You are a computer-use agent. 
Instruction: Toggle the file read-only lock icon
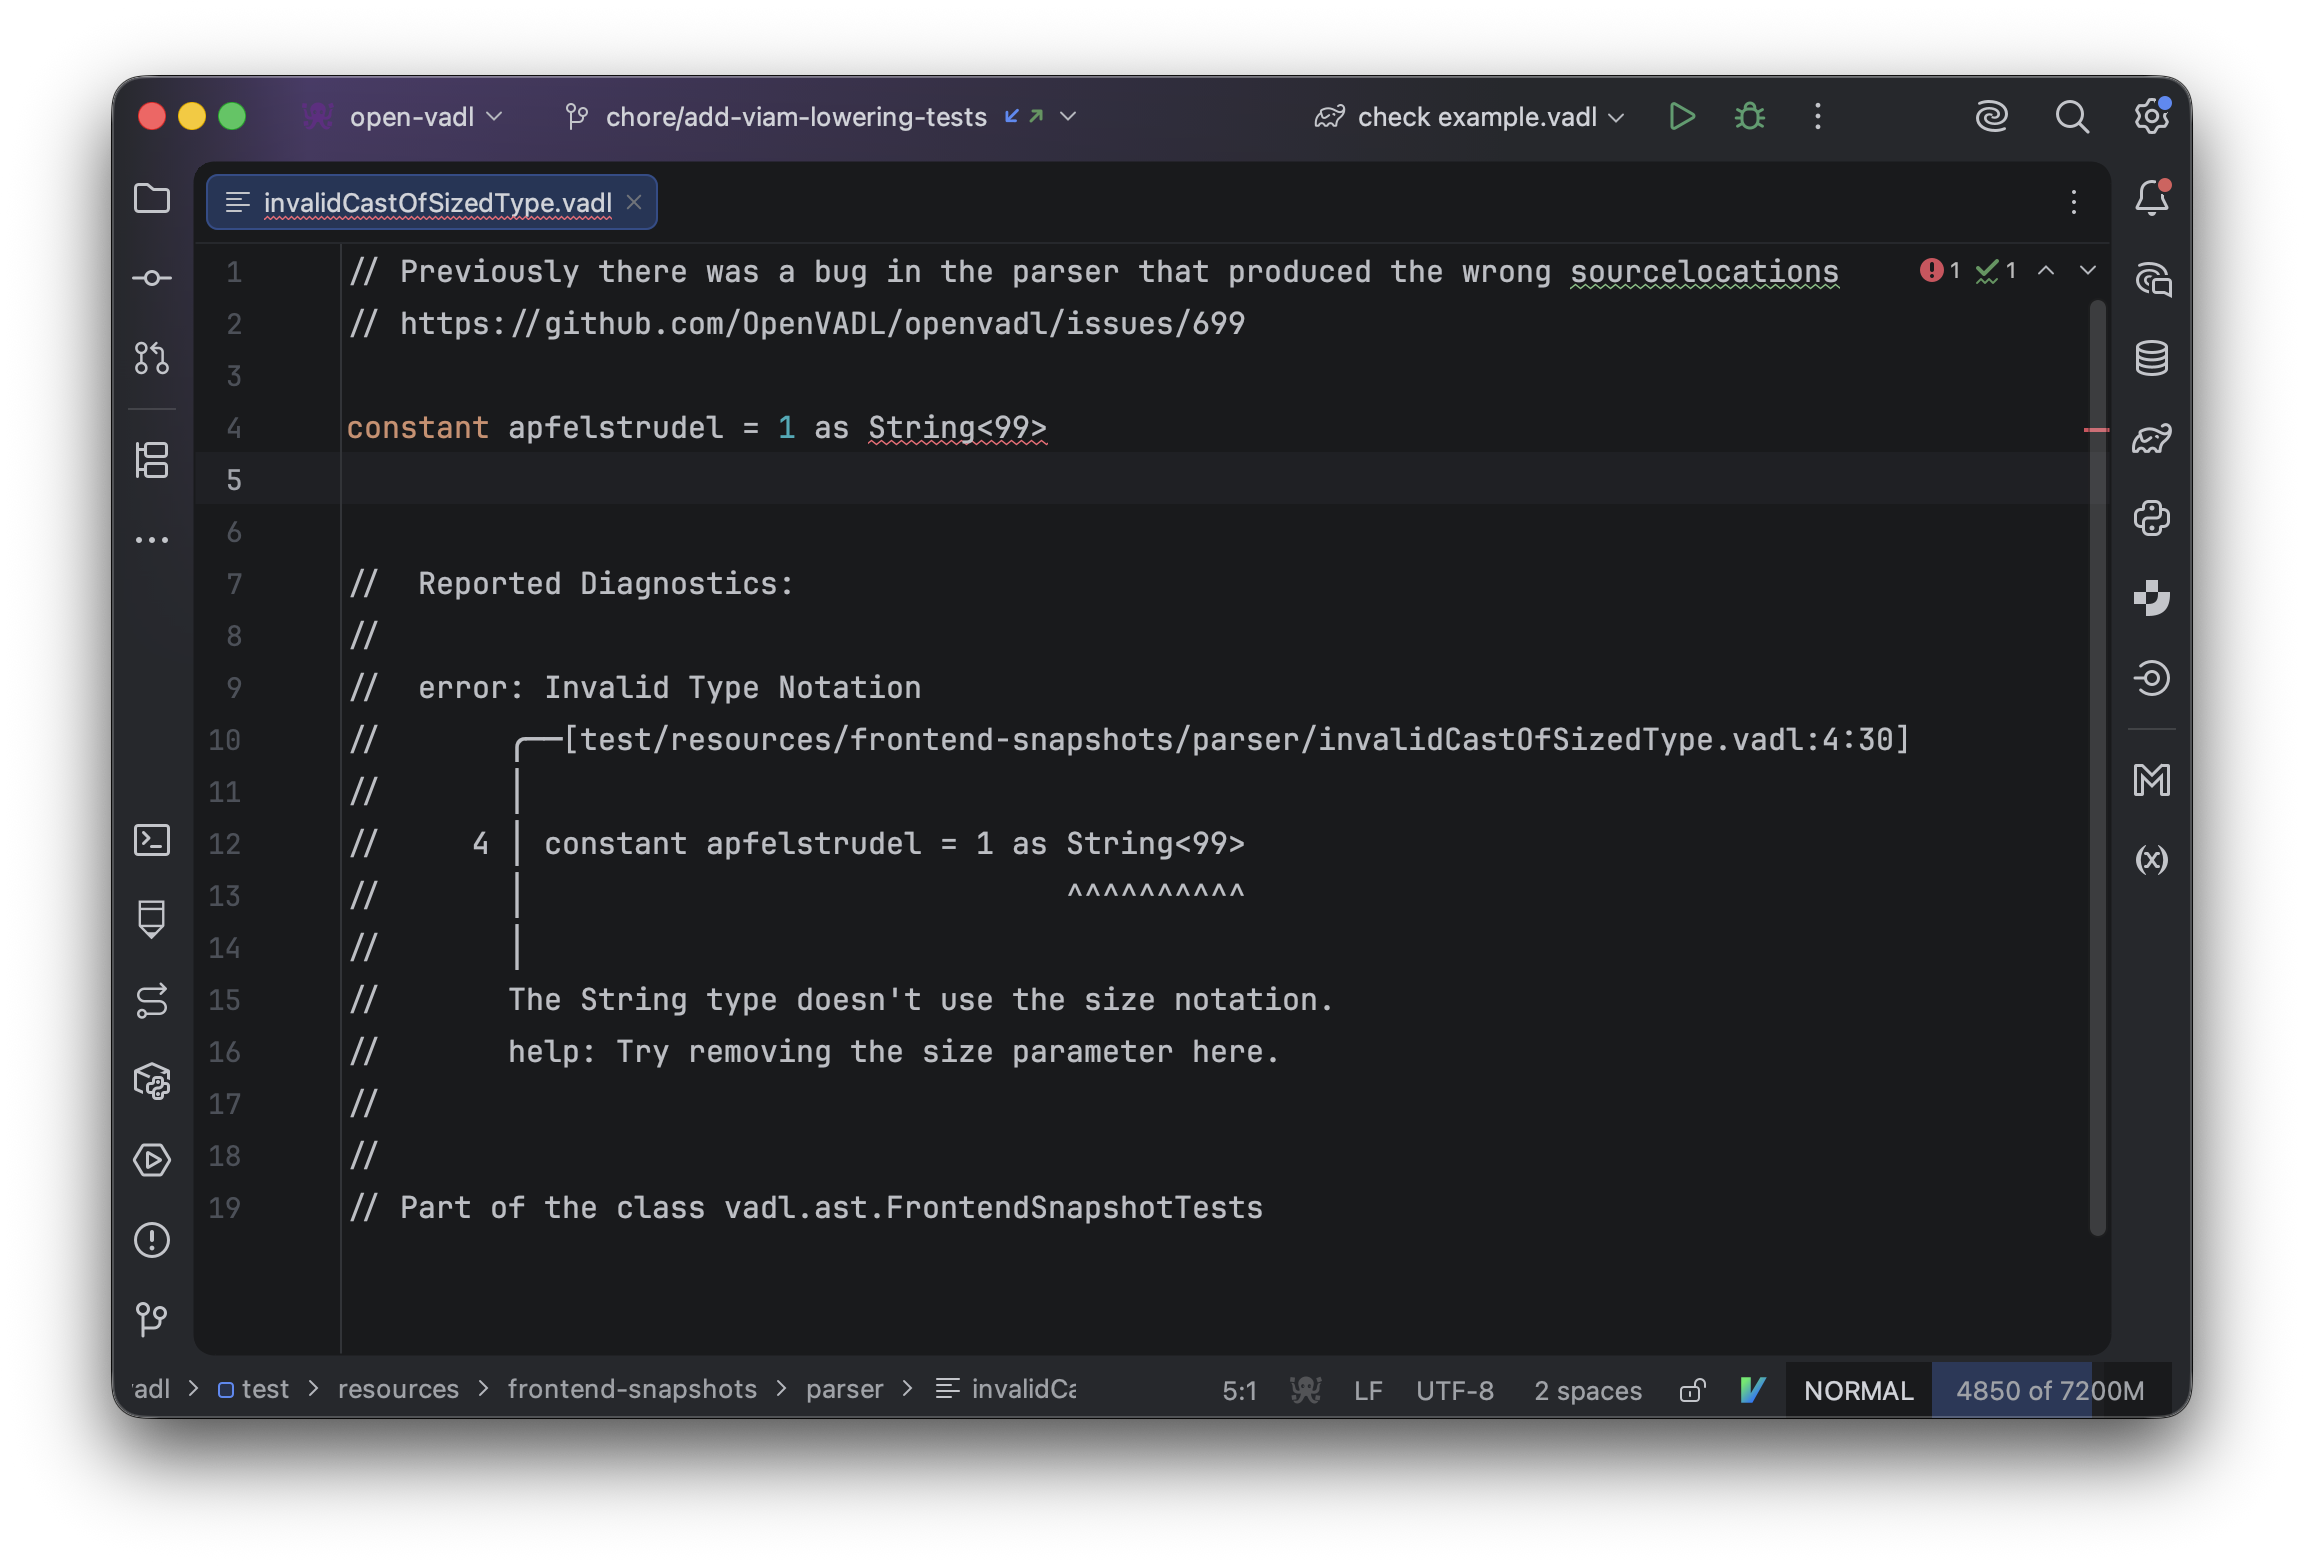click(1692, 1390)
